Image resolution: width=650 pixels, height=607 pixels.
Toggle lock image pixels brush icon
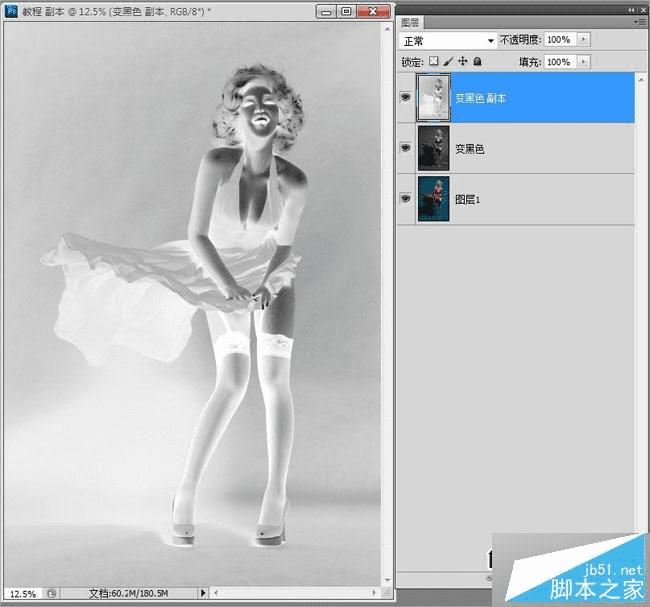[448, 61]
